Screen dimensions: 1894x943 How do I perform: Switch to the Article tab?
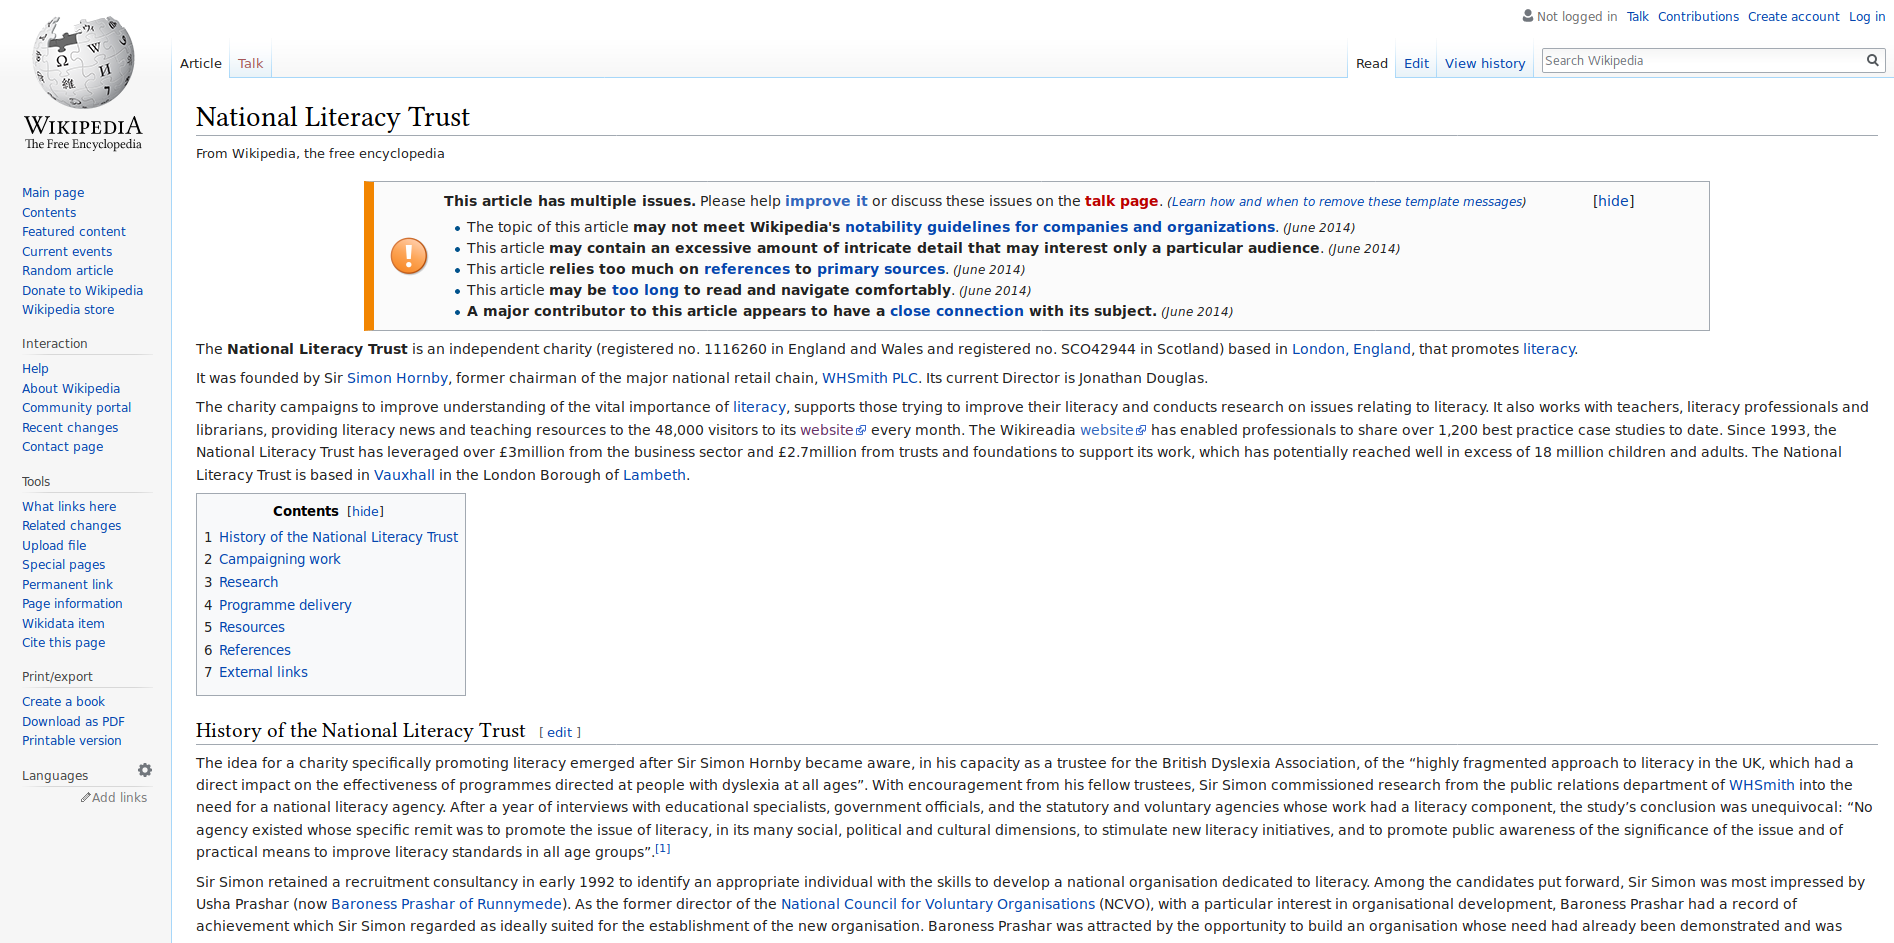(201, 63)
